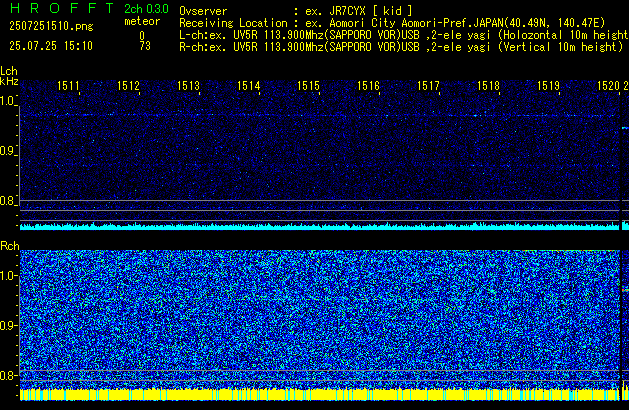Screen dimensions: 629x410
Task: Click the 1513 time marker
Action: (x=188, y=86)
